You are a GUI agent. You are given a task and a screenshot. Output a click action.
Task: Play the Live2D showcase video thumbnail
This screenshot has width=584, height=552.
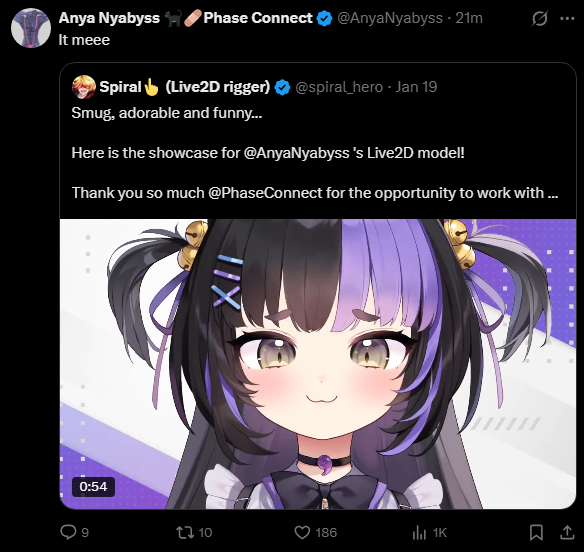[x=318, y=364]
